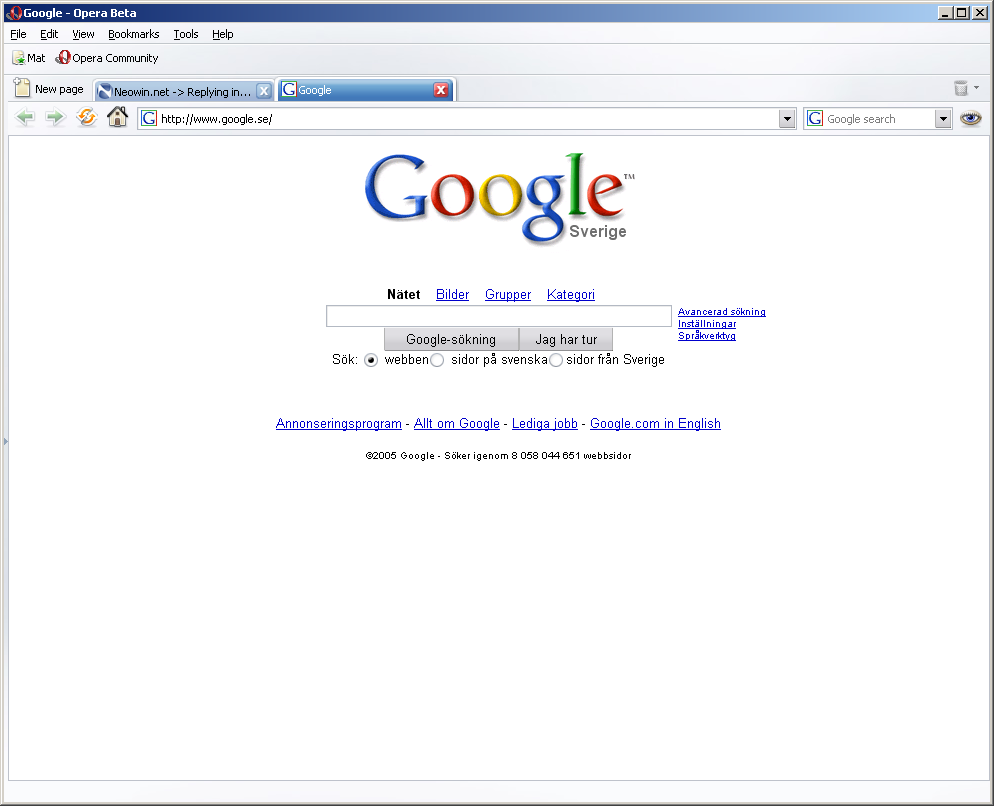Viewport: 994px width, 806px height.
Task: Click the Nätet label
Action: (x=403, y=294)
